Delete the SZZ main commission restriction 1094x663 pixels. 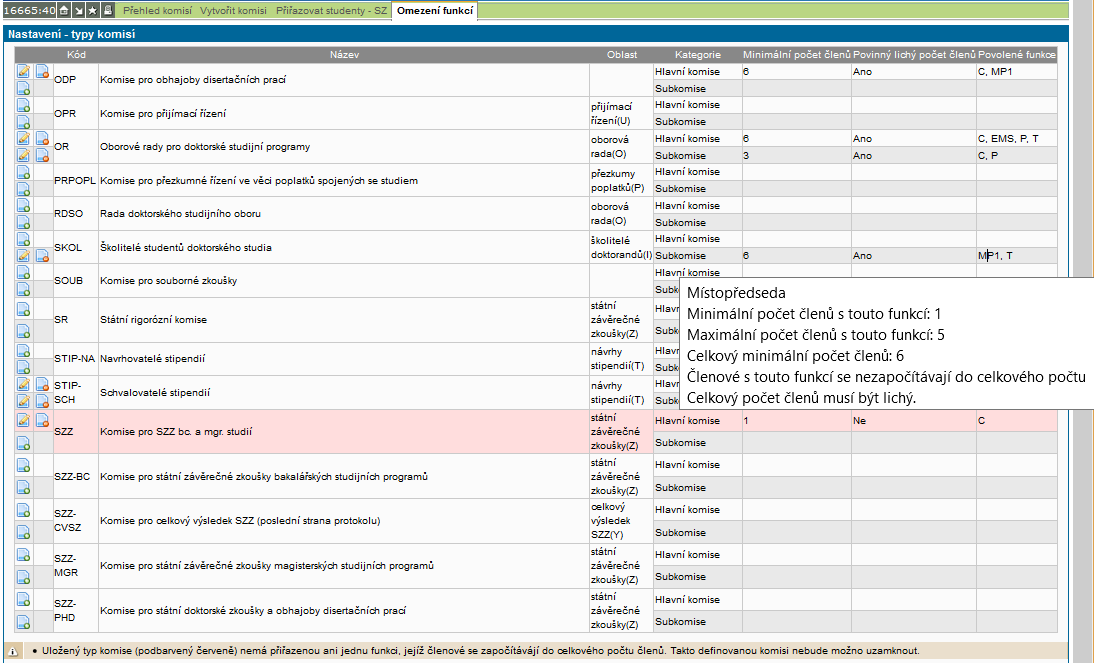[43, 421]
